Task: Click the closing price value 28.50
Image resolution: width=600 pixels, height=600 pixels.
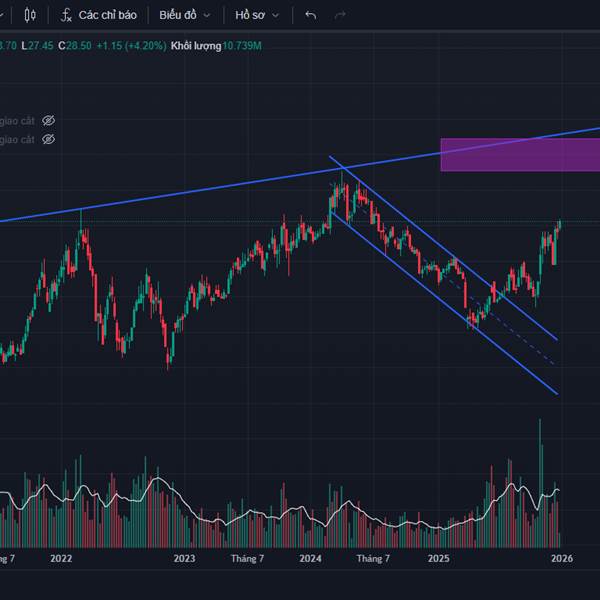Action: [74, 45]
